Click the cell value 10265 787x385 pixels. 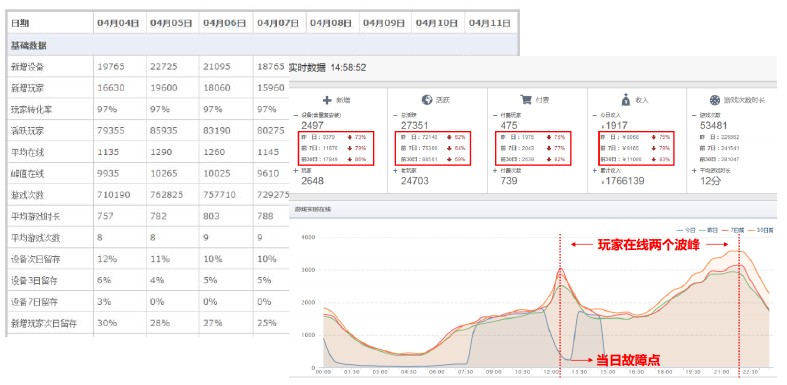164,174
